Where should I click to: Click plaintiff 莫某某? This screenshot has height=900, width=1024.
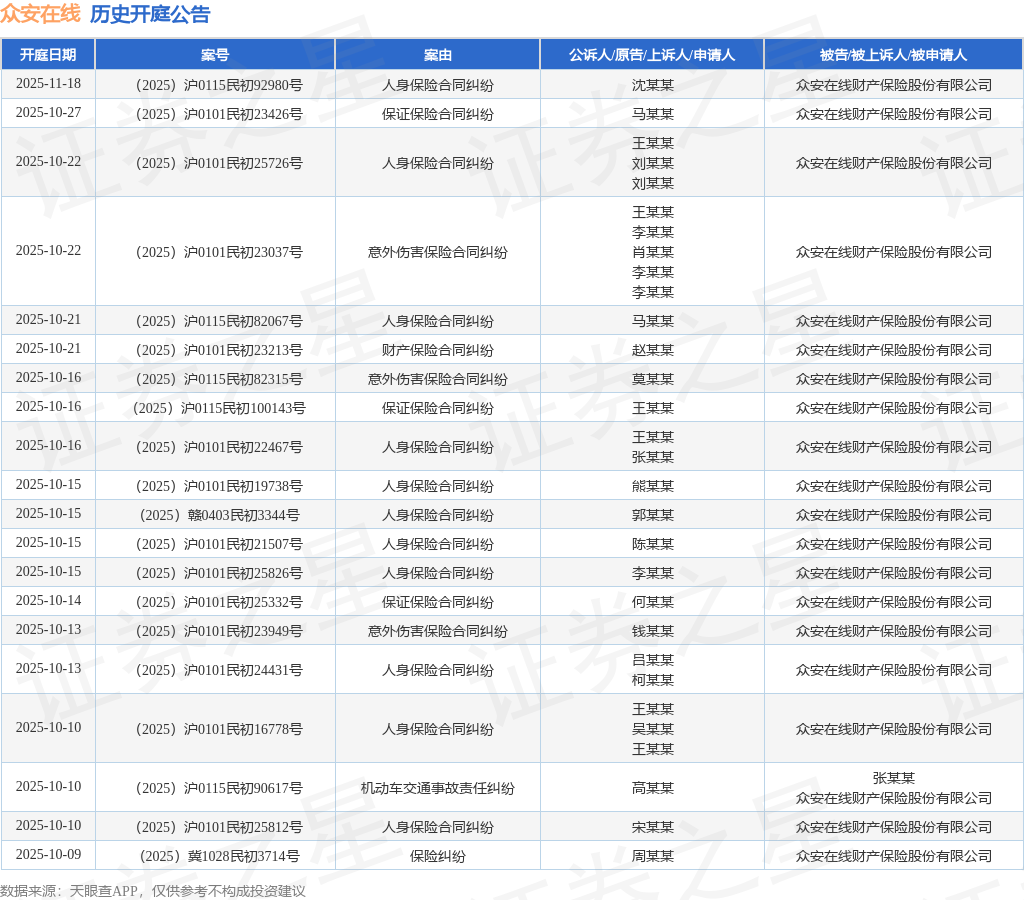tap(652, 379)
